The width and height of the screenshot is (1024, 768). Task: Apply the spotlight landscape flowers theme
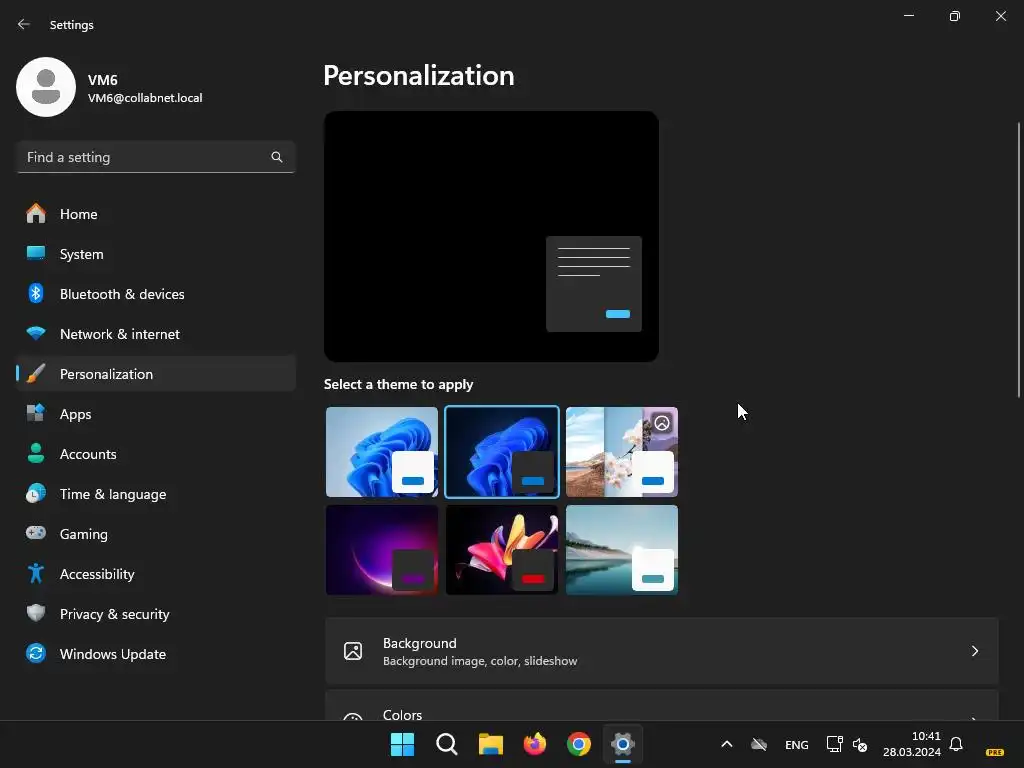pos(622,452)
